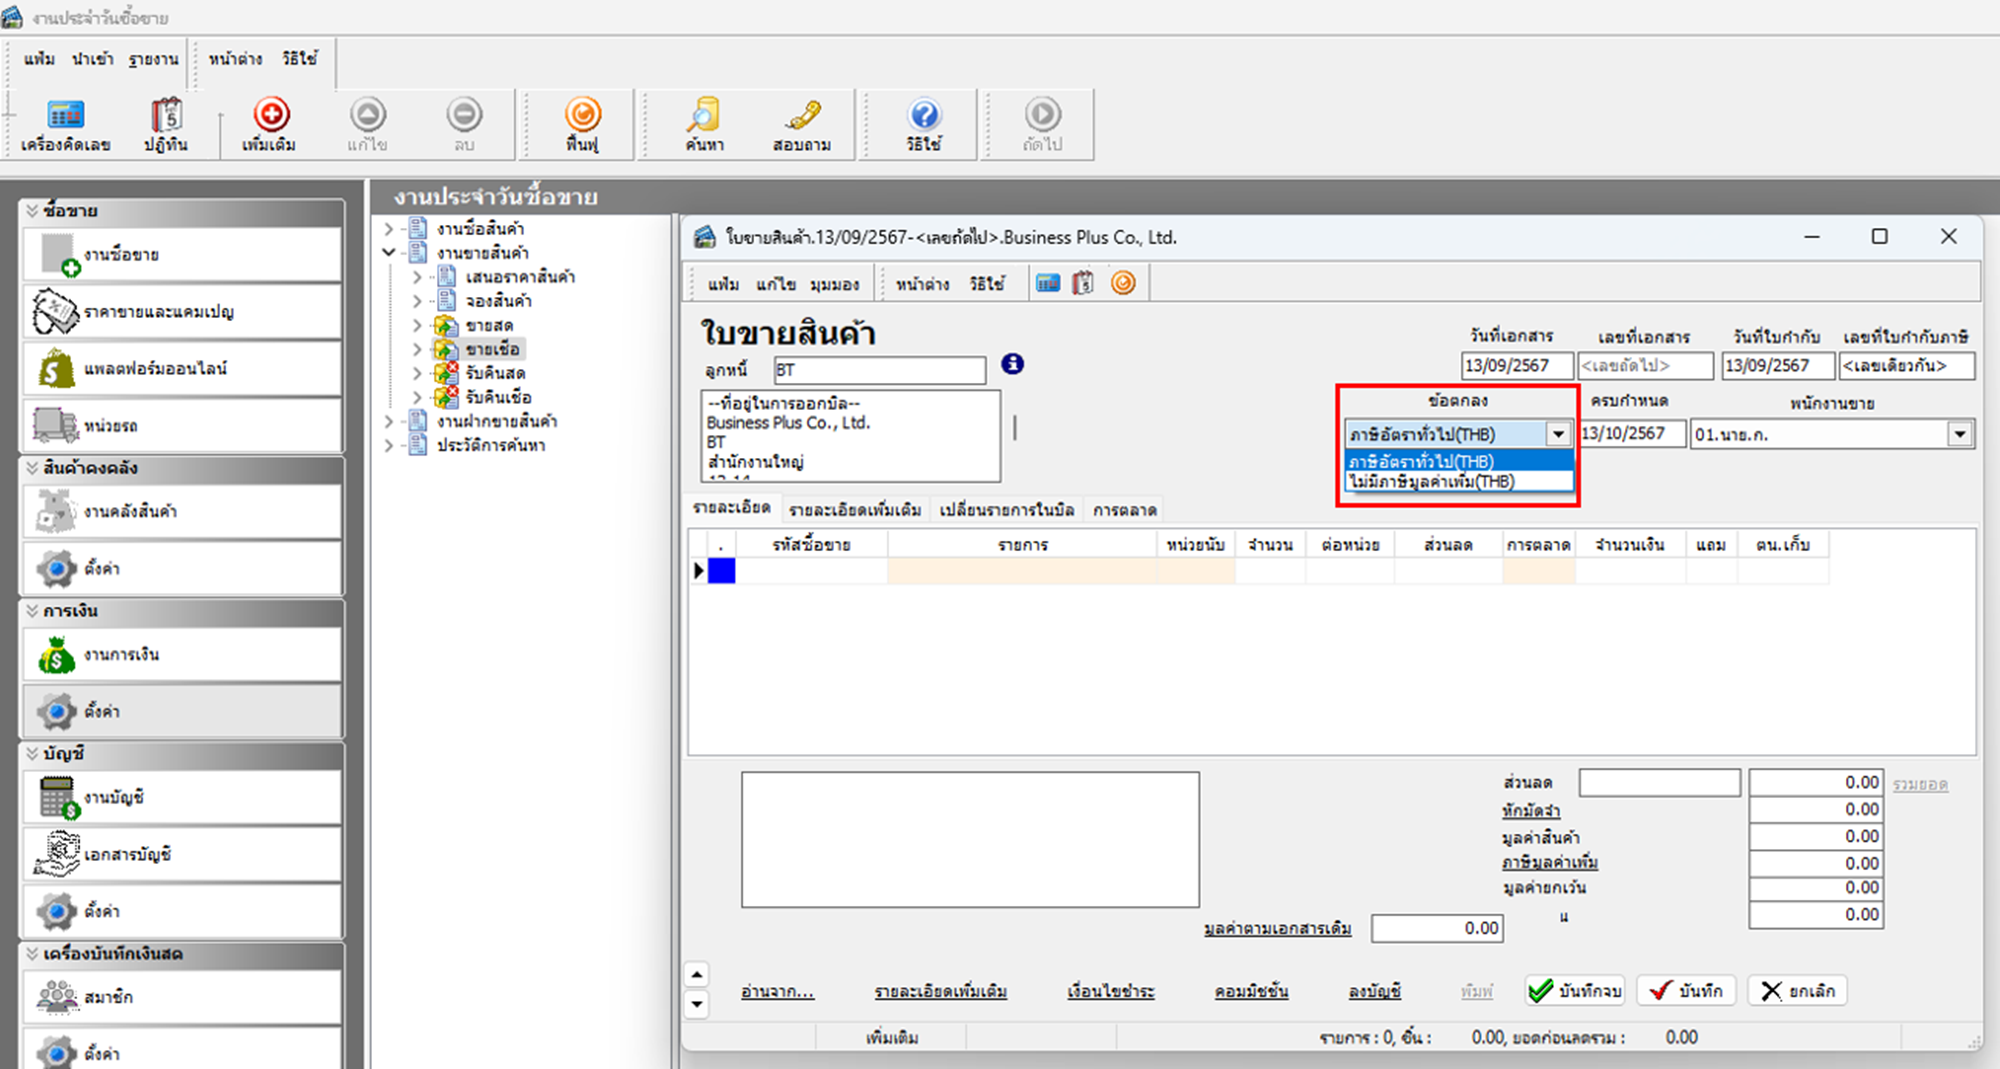Click the refresh icon in invoice window toolbar
The height and width of the screenshot is (1069, 2000).
[x=1123, y=284]
